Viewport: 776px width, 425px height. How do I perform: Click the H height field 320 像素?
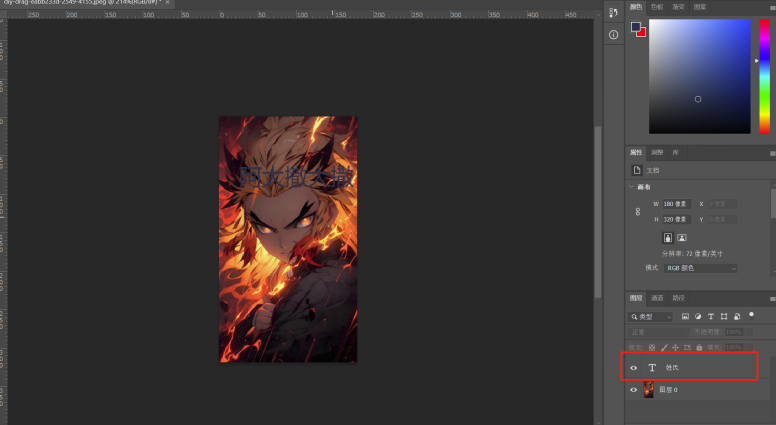coord(677,219)
